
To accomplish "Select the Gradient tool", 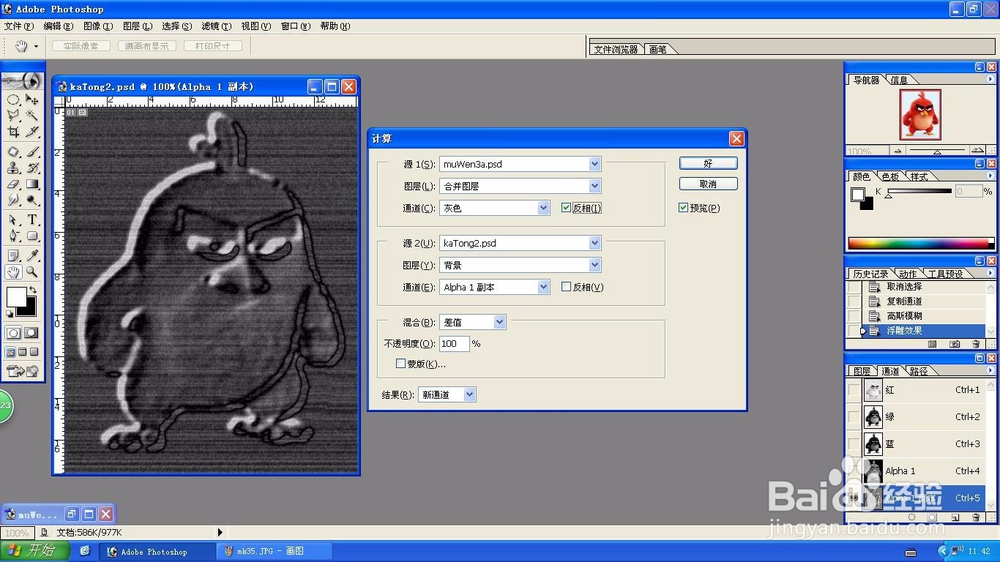I will 32,184.
